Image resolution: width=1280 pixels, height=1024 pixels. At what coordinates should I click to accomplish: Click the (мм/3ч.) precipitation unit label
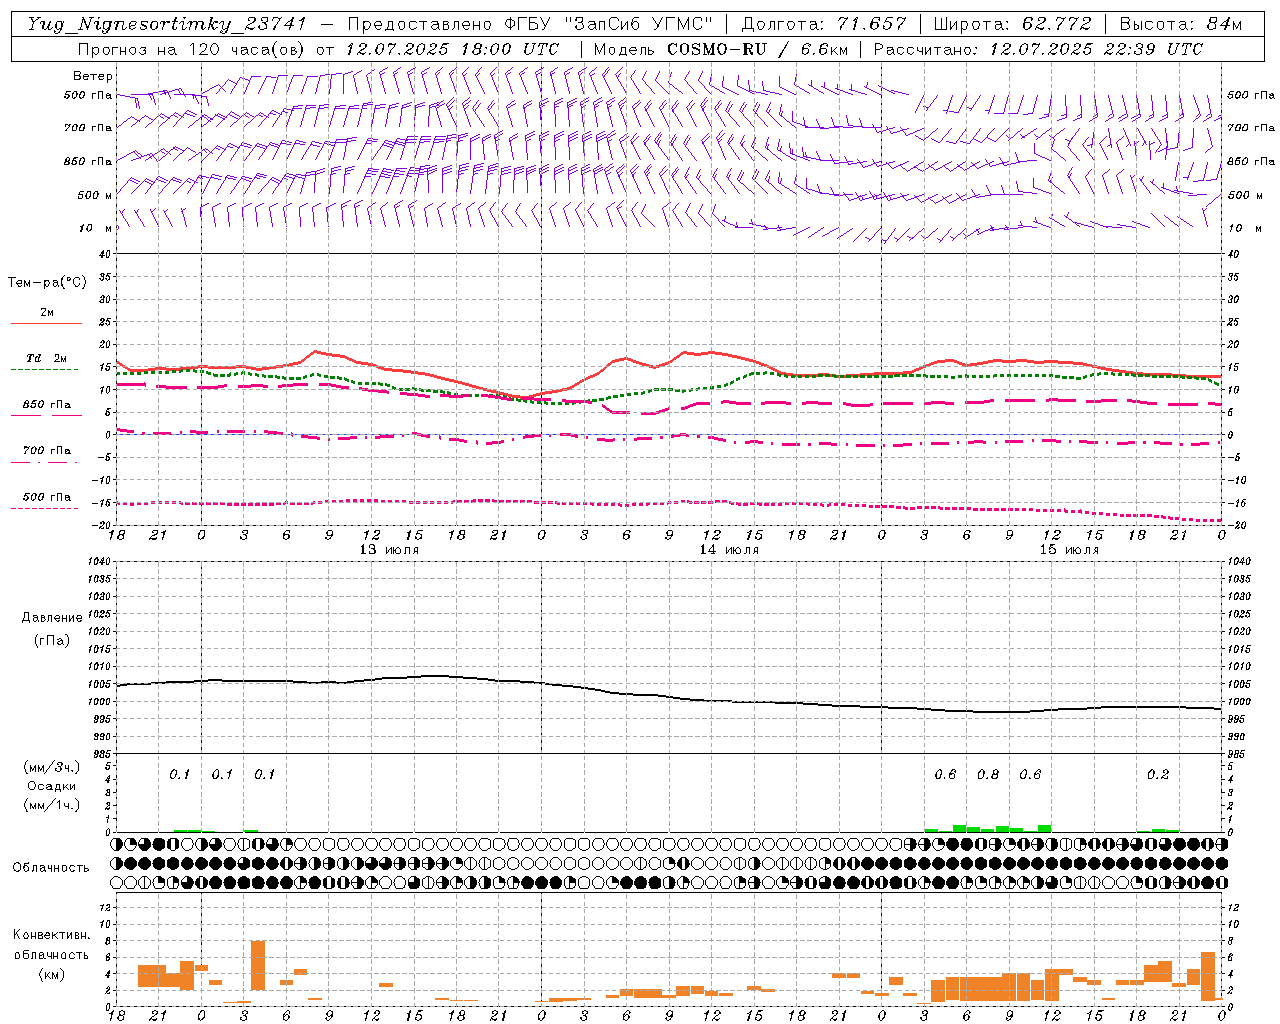[51, 768]
